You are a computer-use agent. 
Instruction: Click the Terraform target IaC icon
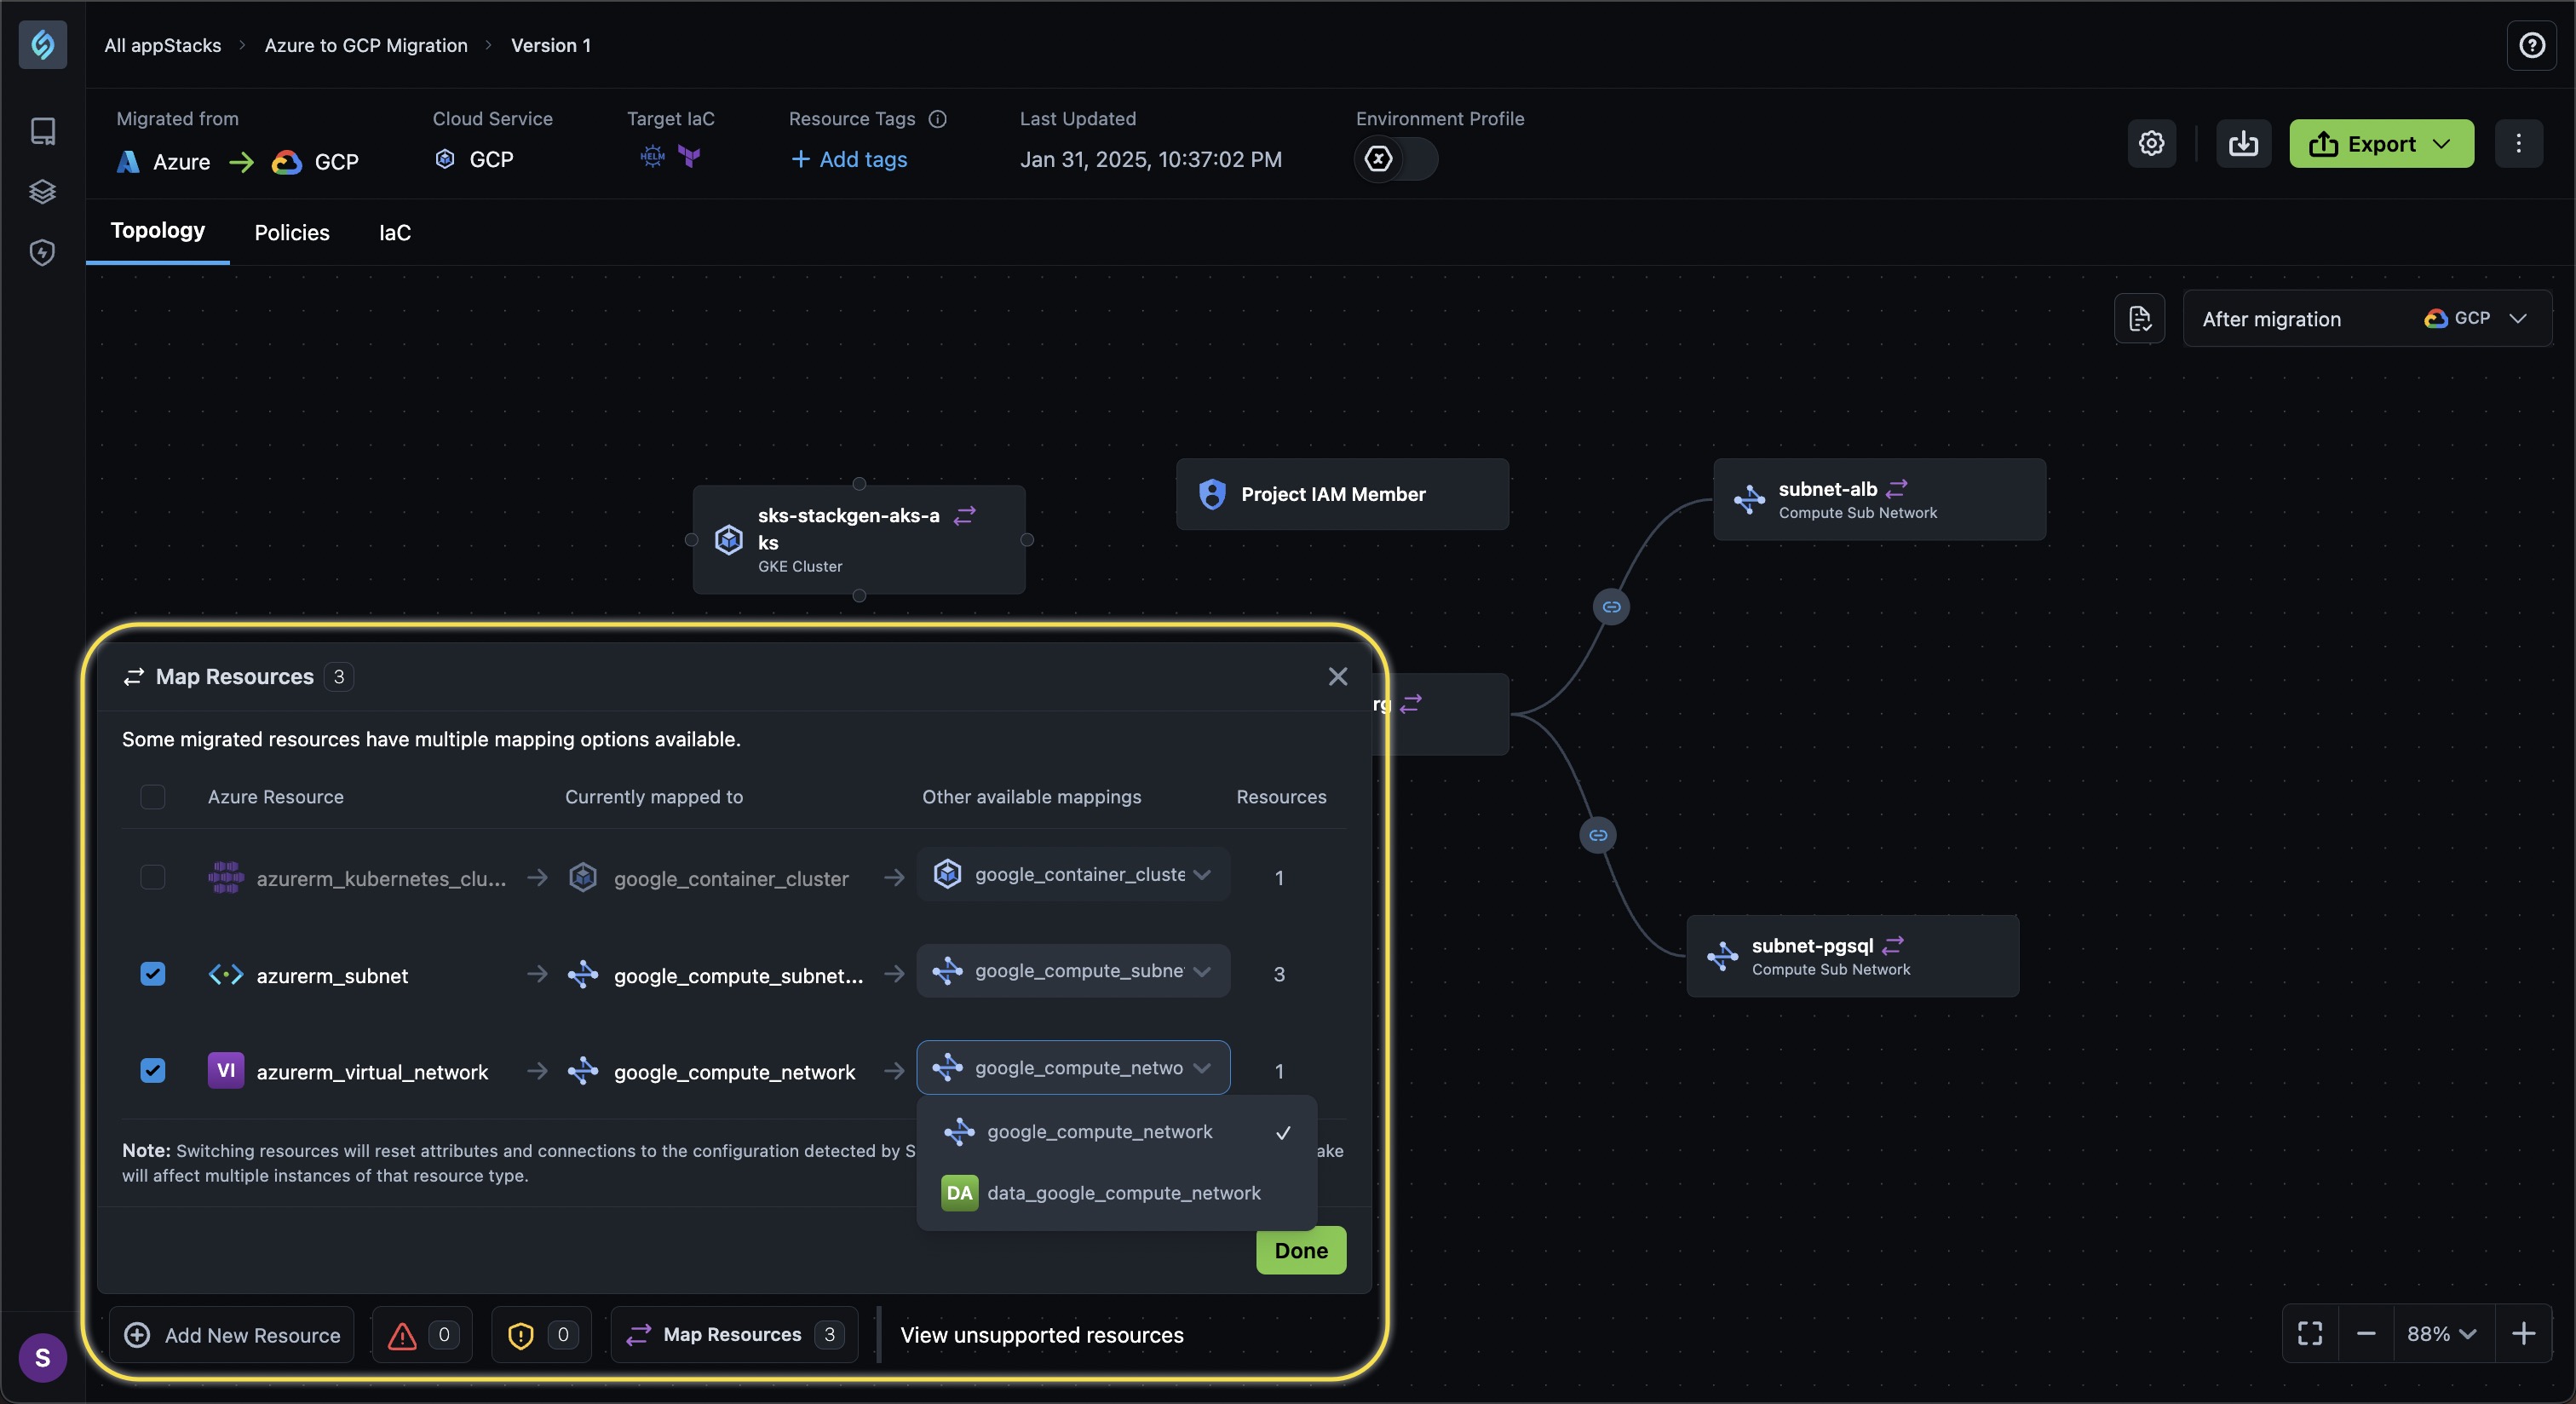689,157
